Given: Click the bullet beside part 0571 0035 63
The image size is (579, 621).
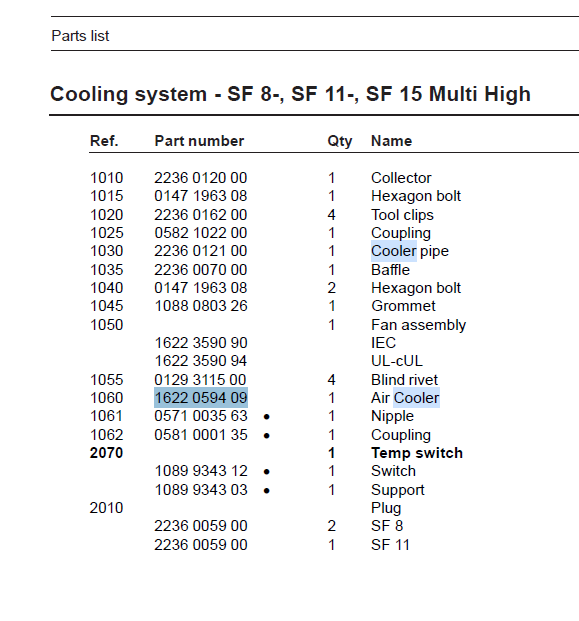Looking at the screenshot, I should pyautogui.click(x=267, y=417).
